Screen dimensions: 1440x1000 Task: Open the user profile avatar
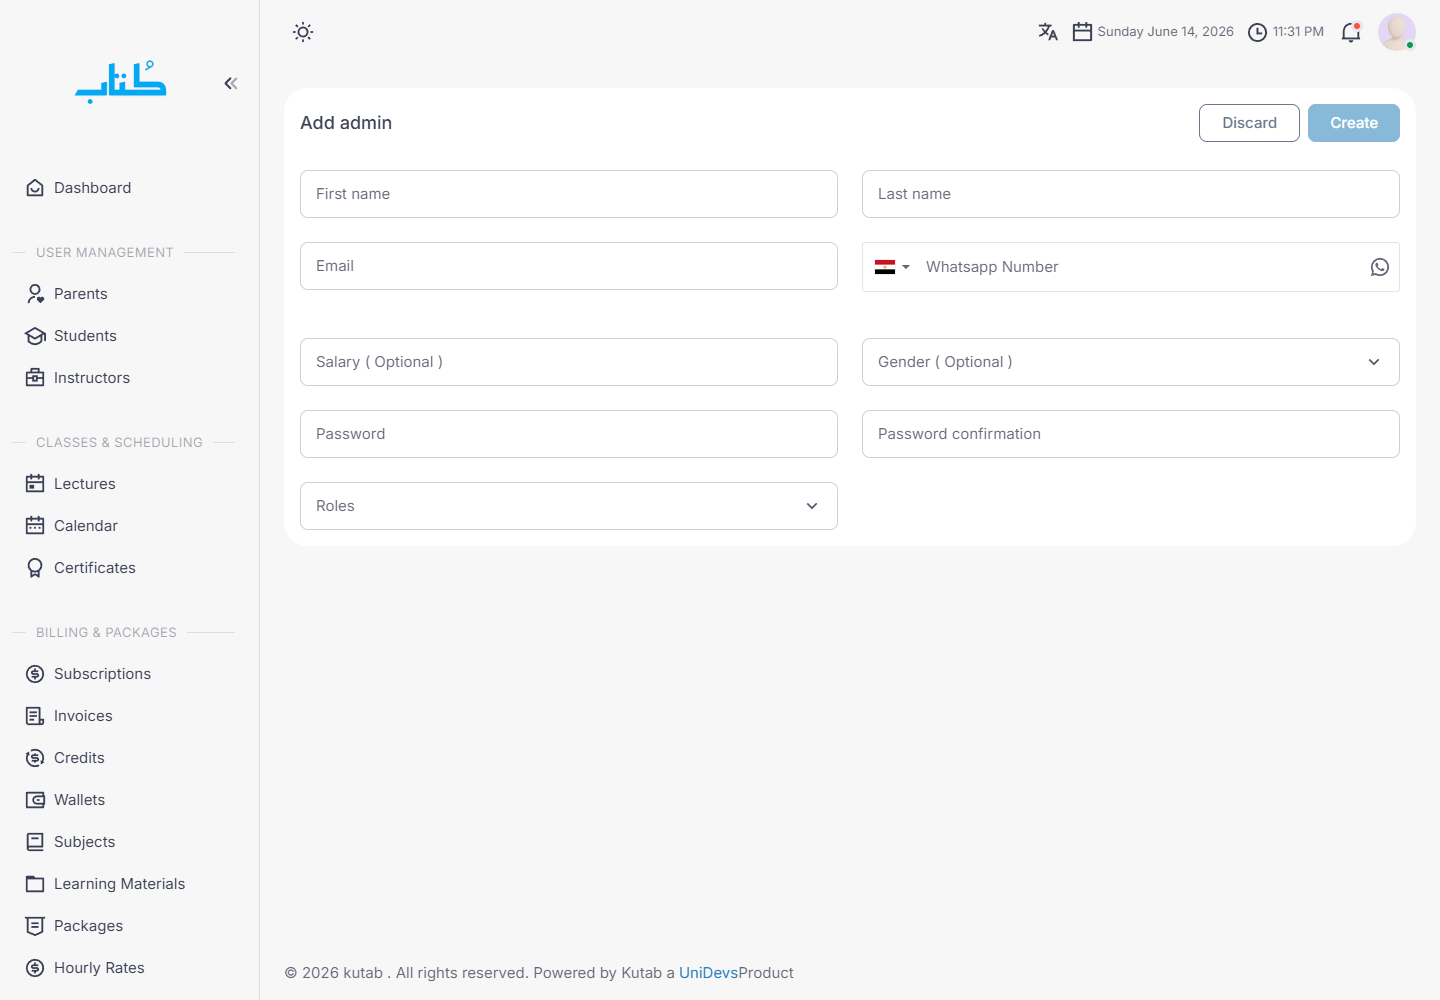pyautogui.click(x=1397, y=32)
